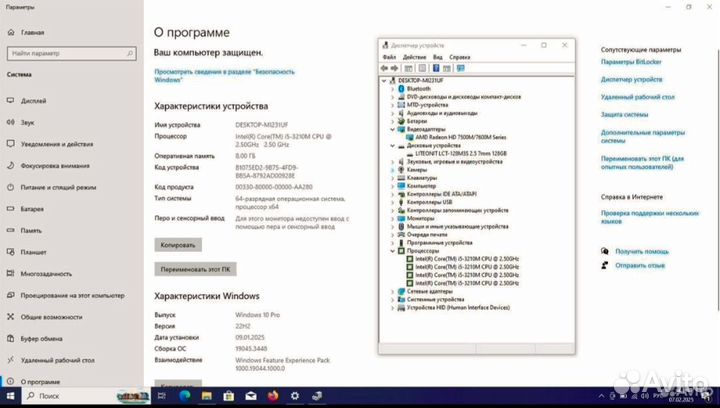Open Защита системы link

pos(624,115)
